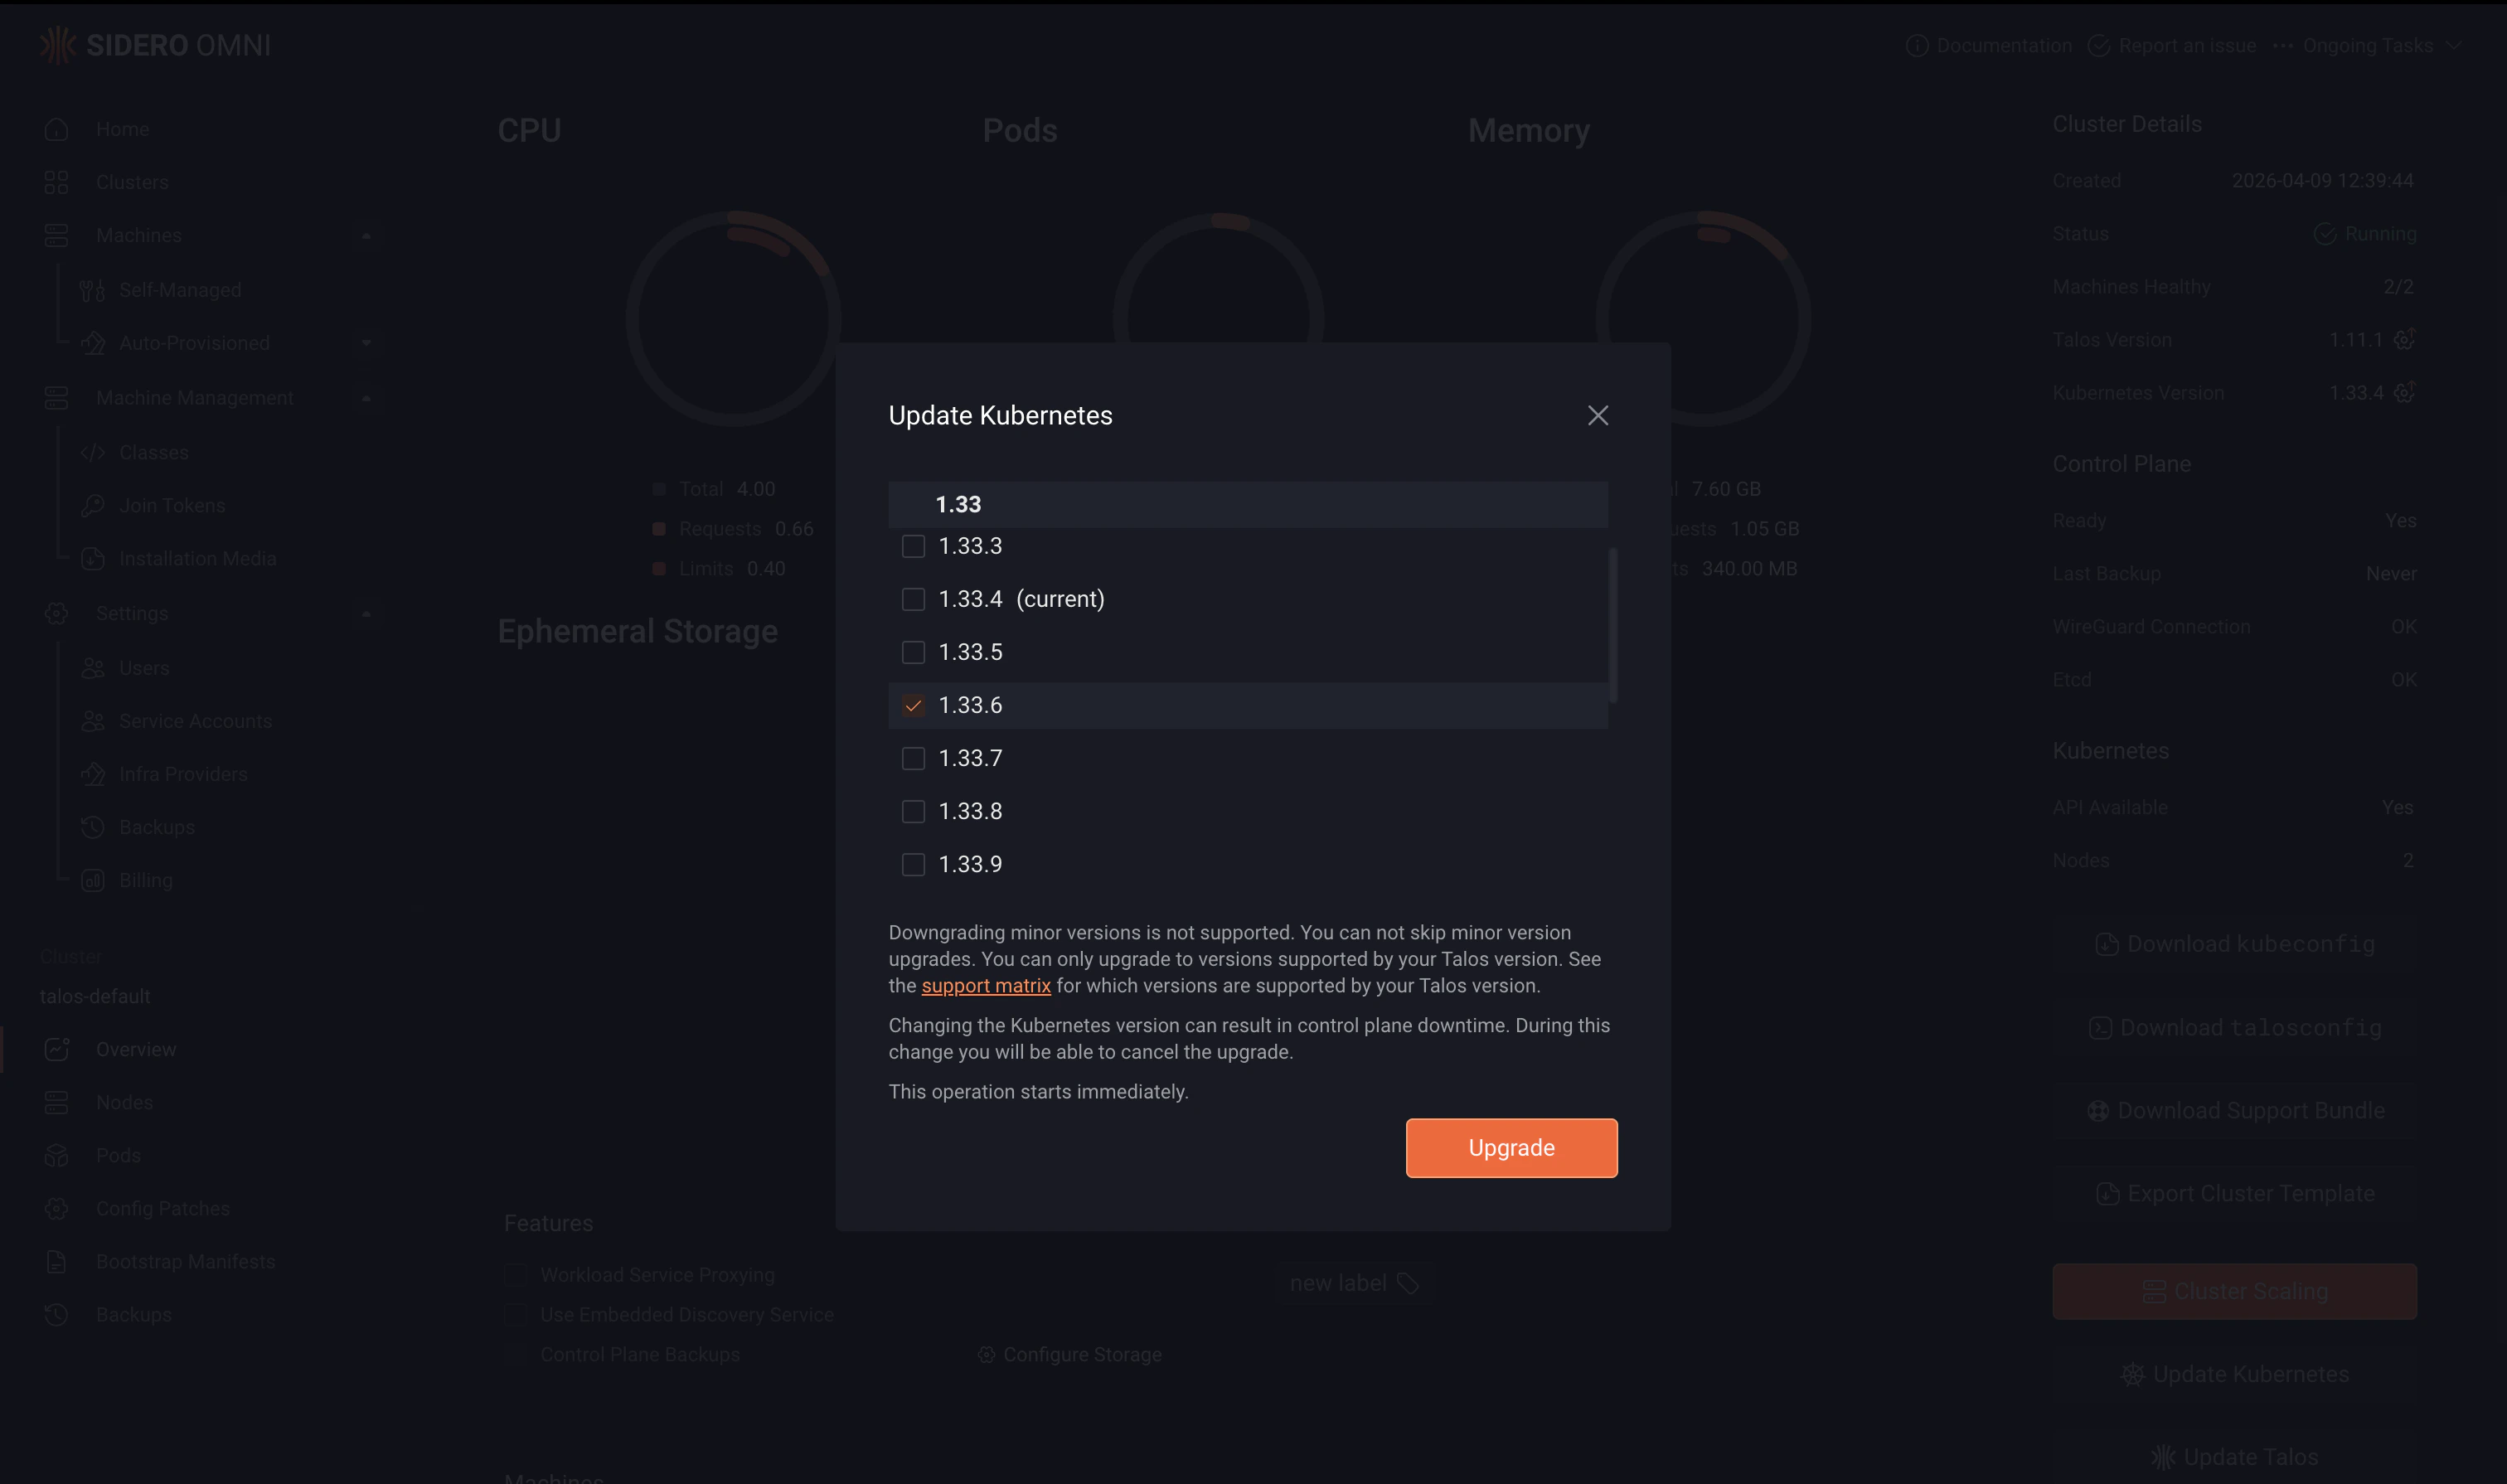Click the Documentation info icon
This screenshot has width=2507, height=1484.
pyautogui.click(x=1917, y=46)
